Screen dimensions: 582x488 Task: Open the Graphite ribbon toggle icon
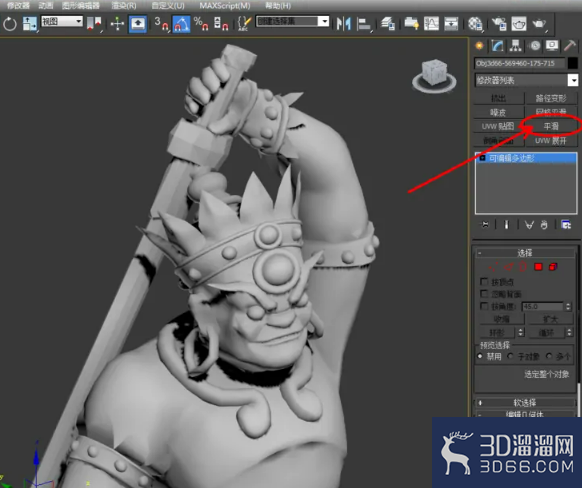411,24
